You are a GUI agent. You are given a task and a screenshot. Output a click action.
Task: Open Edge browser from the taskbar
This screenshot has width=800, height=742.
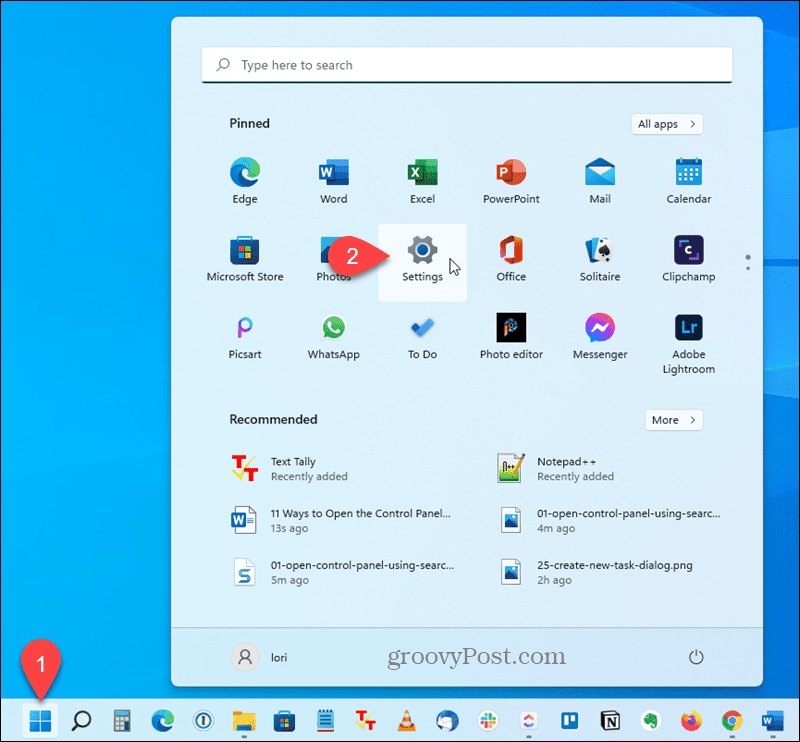tap(163, 721)
